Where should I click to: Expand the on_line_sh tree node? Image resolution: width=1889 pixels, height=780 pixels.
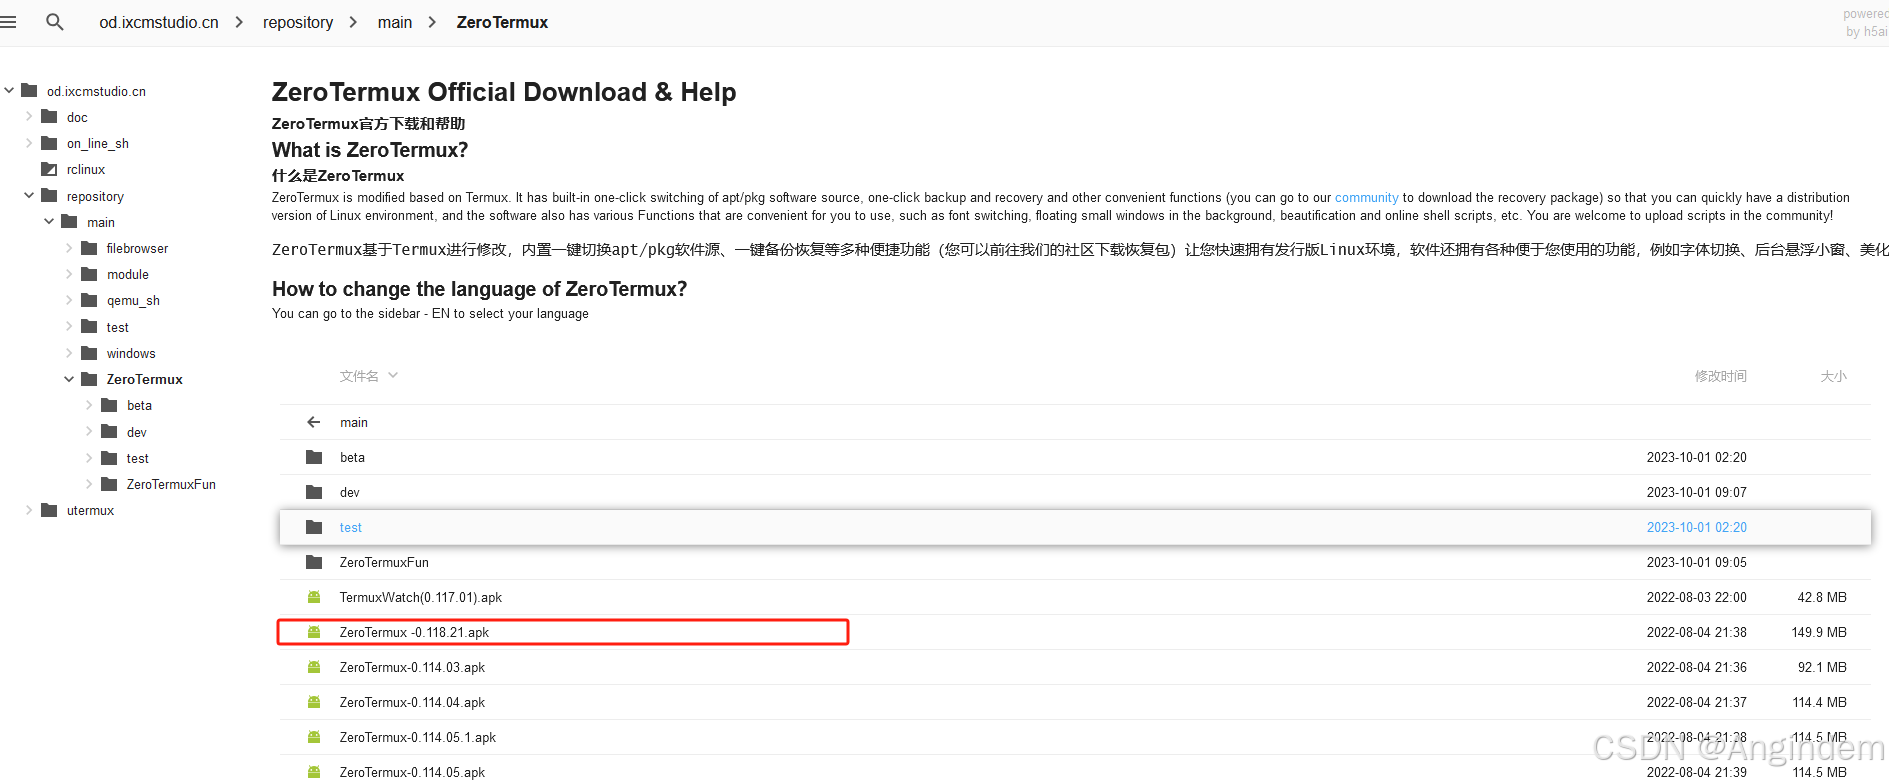[x=29, y=143]
